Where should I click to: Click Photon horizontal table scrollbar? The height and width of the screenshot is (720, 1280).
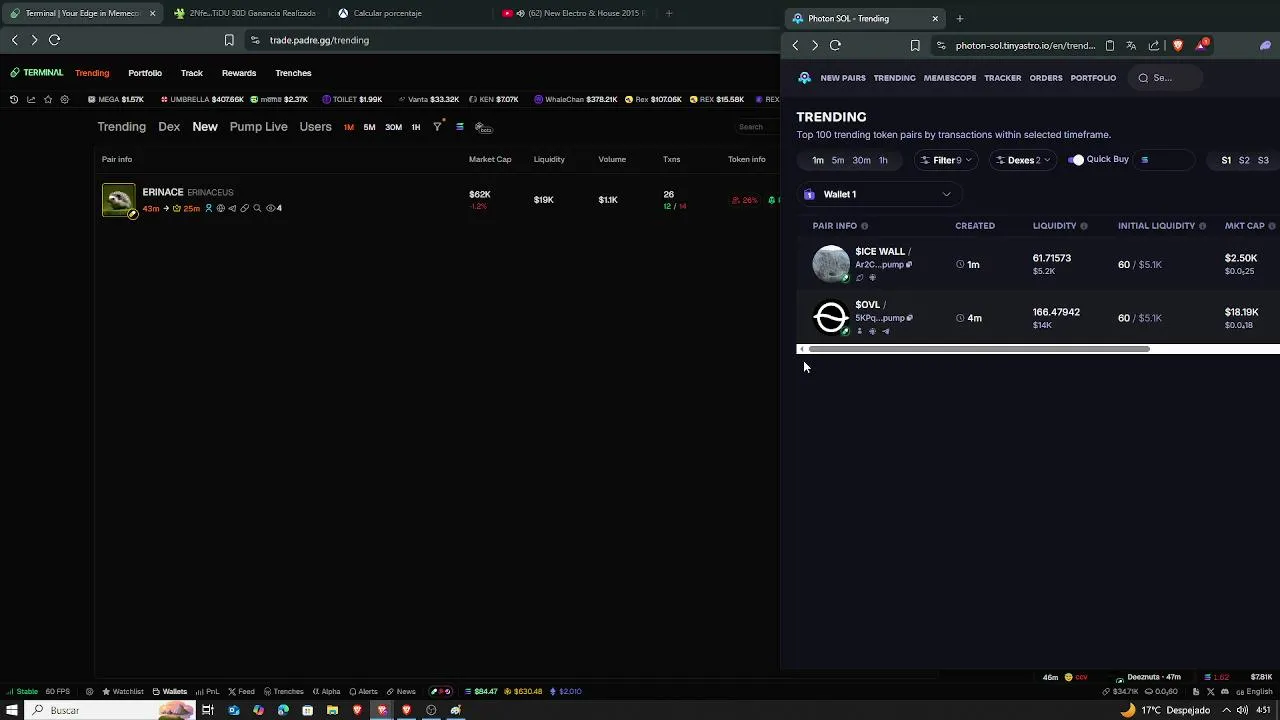979,349
